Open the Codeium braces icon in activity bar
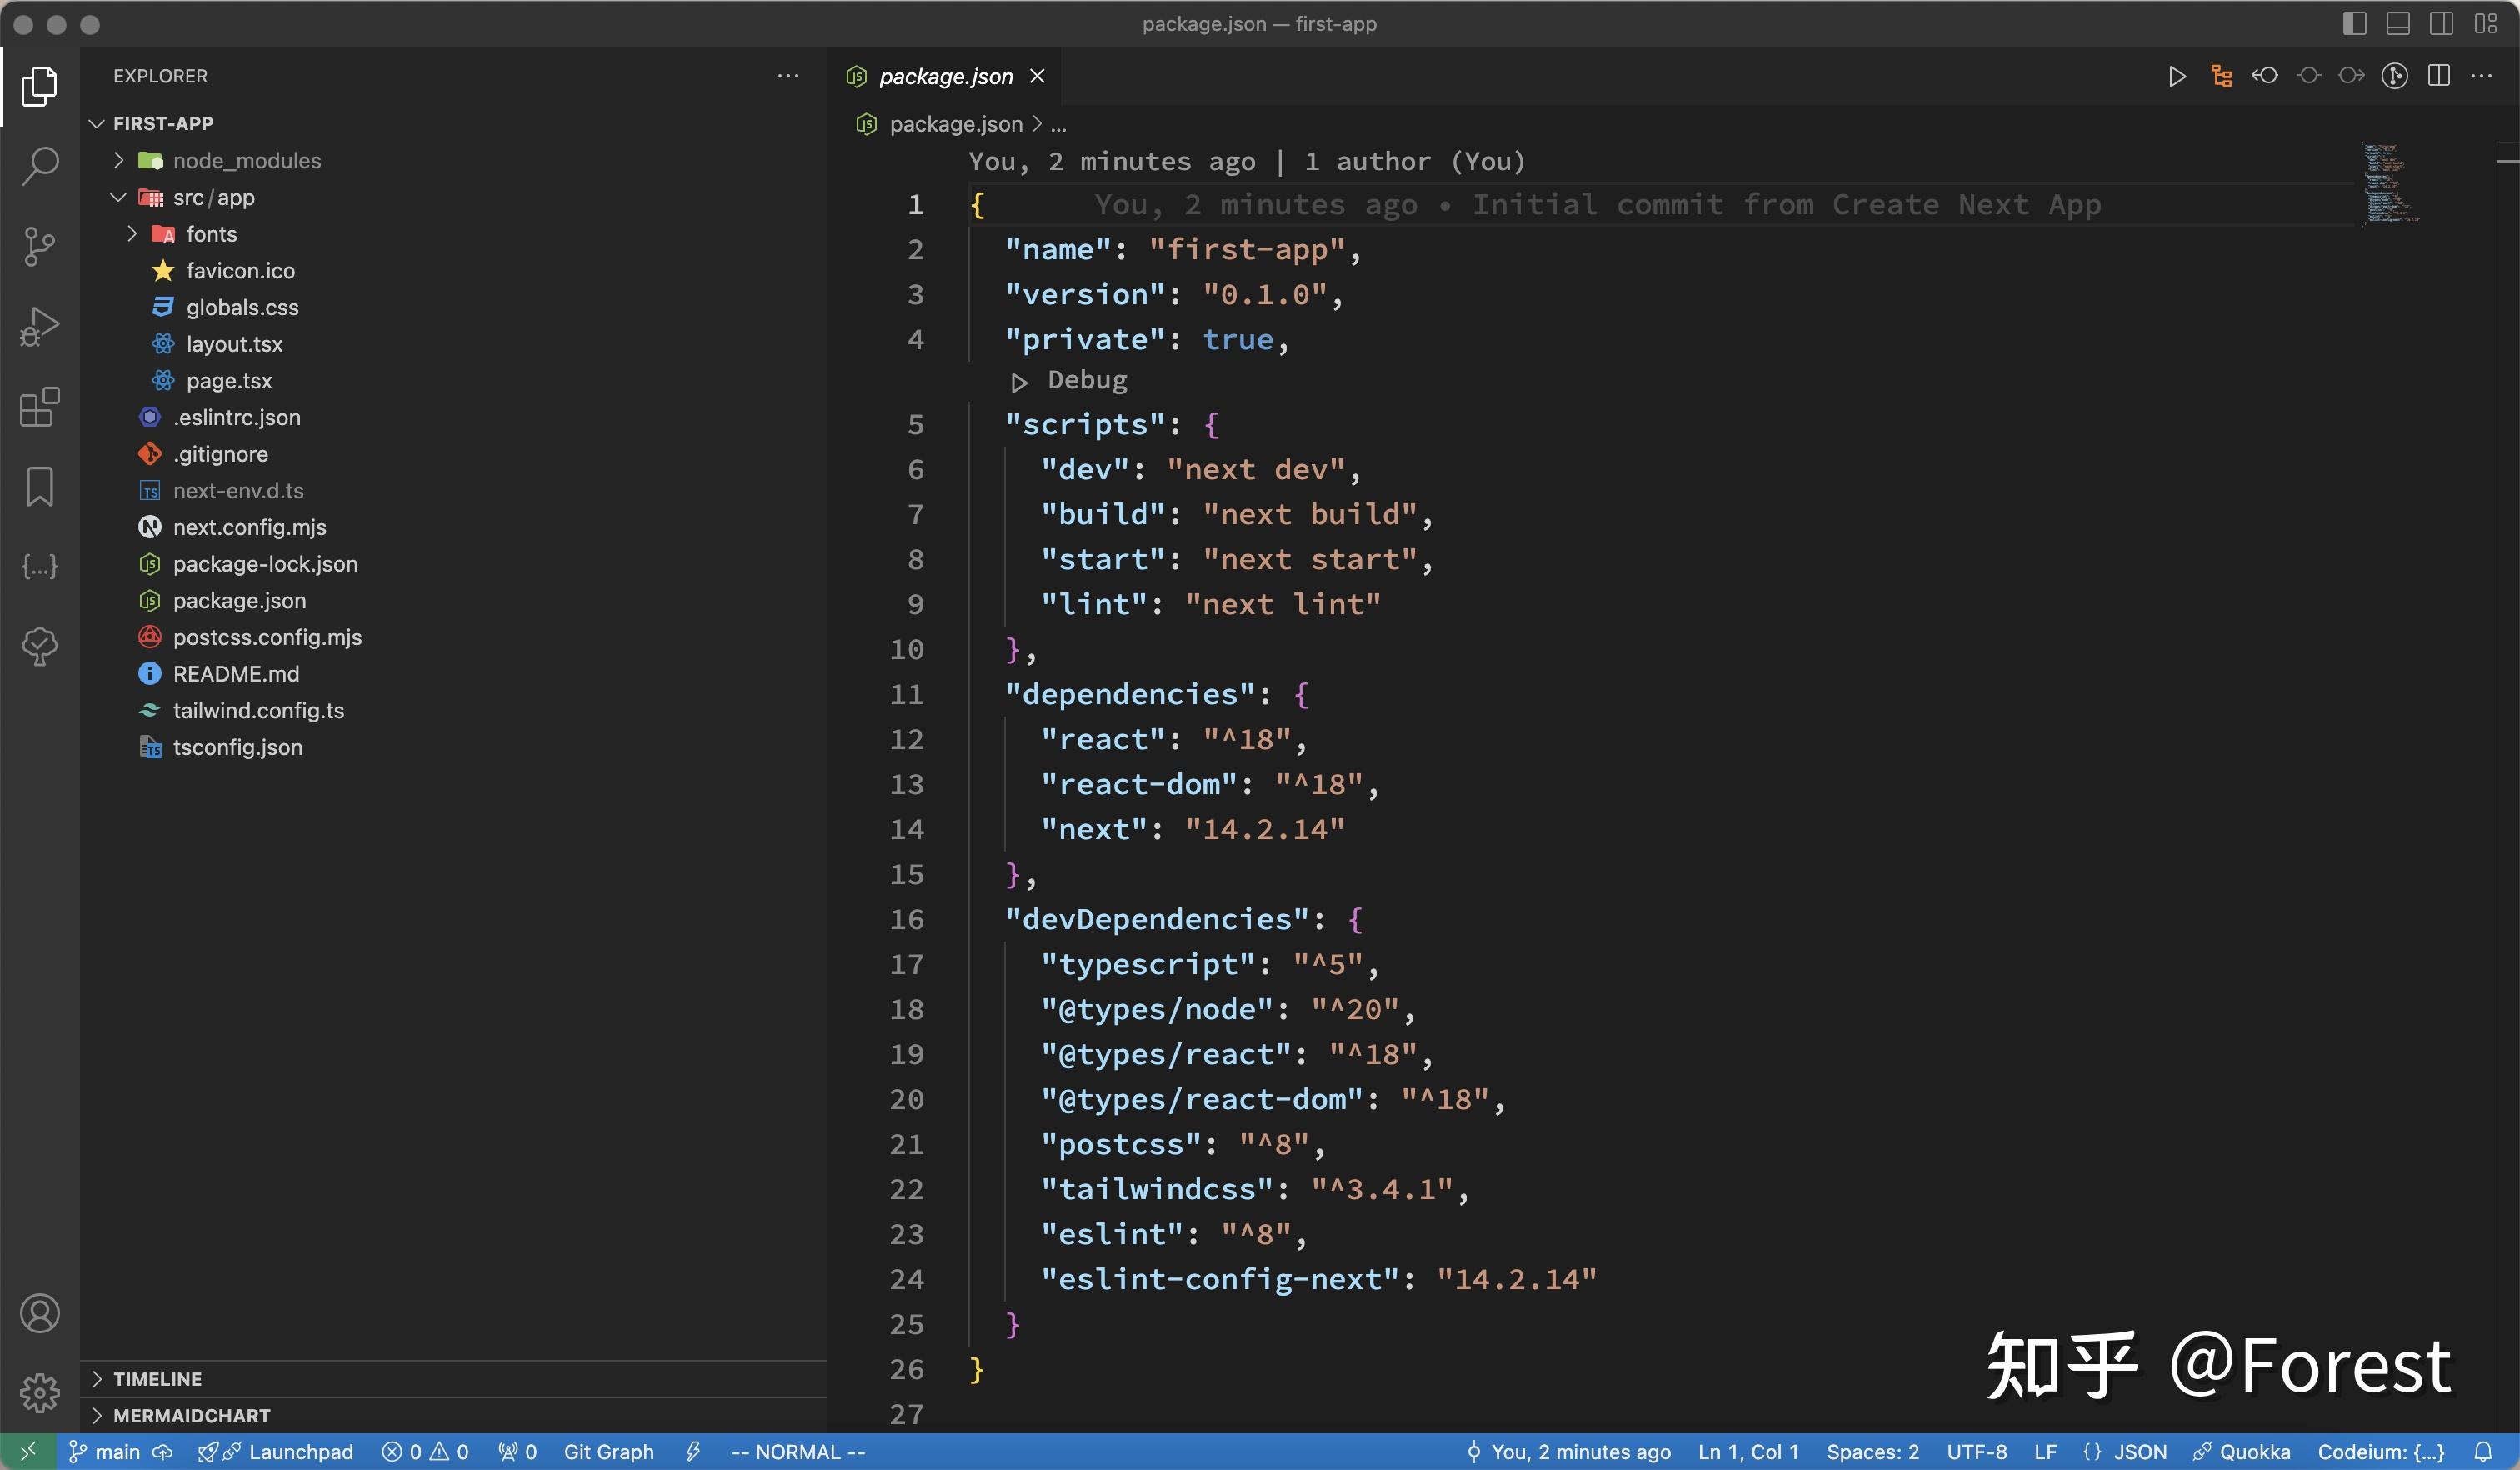 click(x=40, y=567)
